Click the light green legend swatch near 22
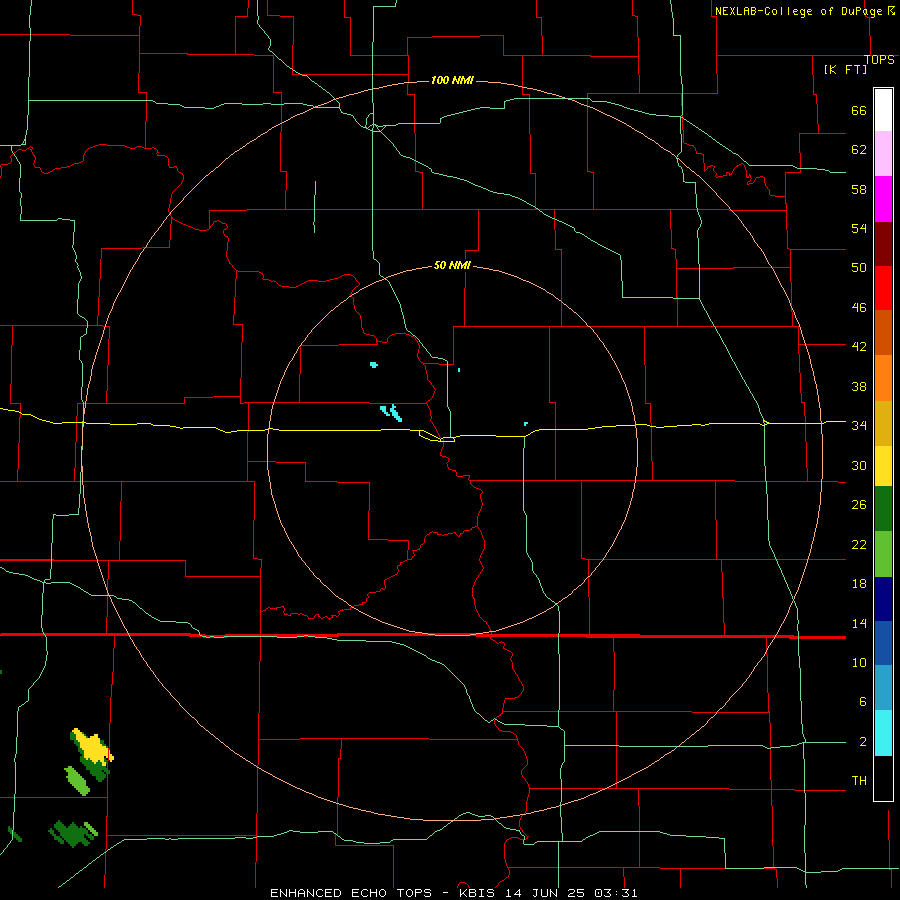 (883, 554)
